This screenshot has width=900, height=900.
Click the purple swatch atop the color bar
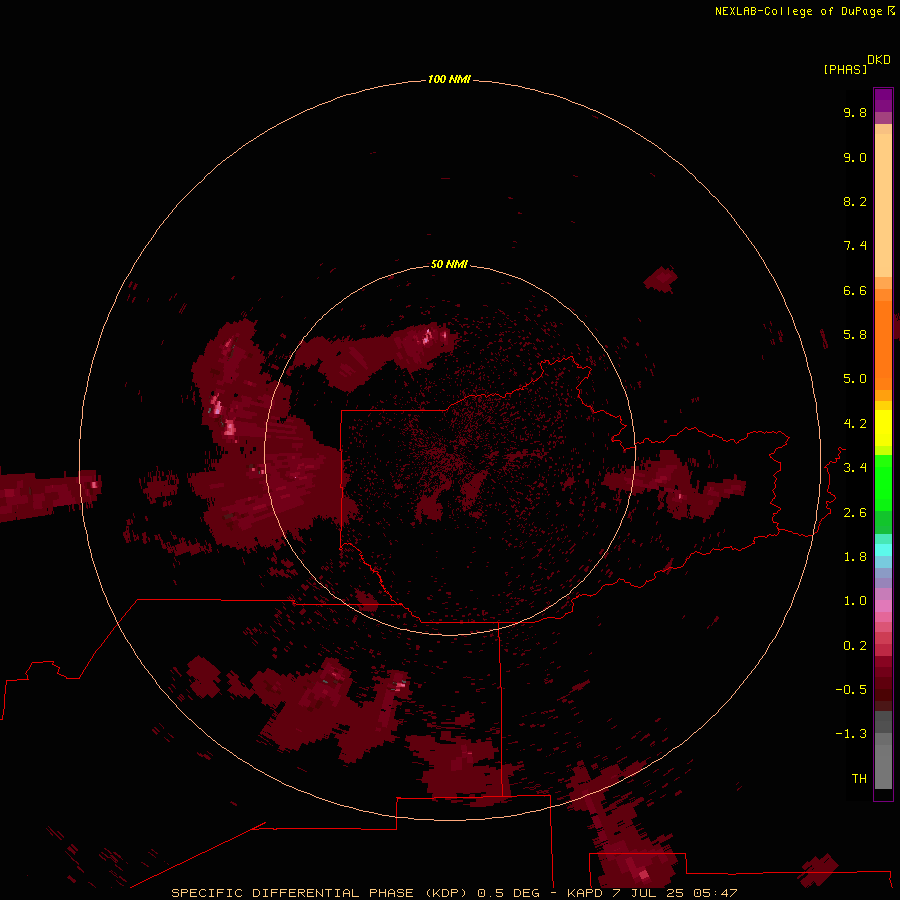click(x=883, y=100)
